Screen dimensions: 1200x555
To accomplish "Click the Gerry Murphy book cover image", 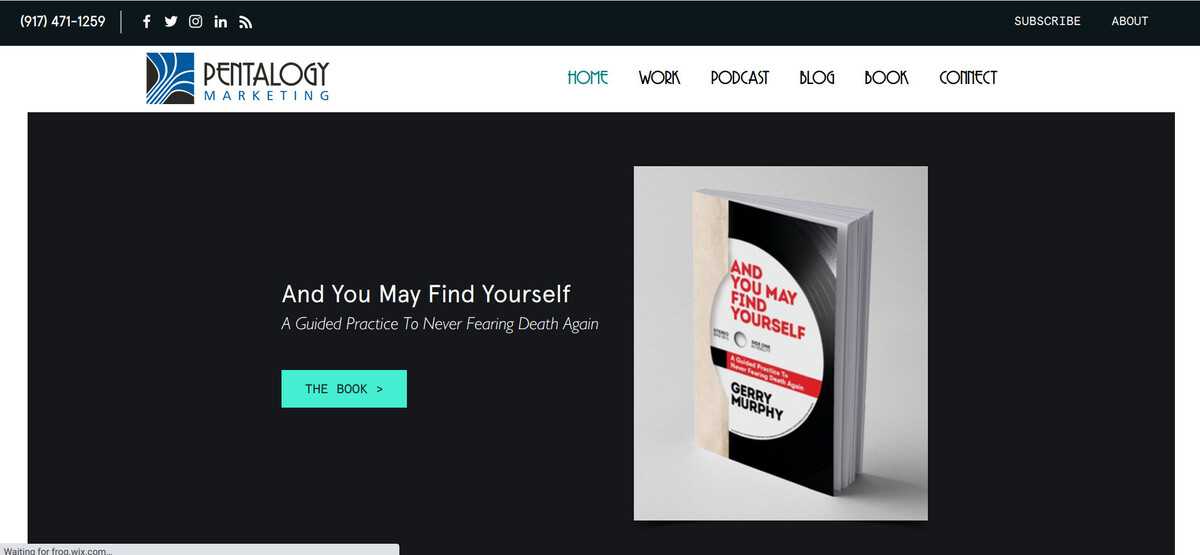I will [781, 343].
